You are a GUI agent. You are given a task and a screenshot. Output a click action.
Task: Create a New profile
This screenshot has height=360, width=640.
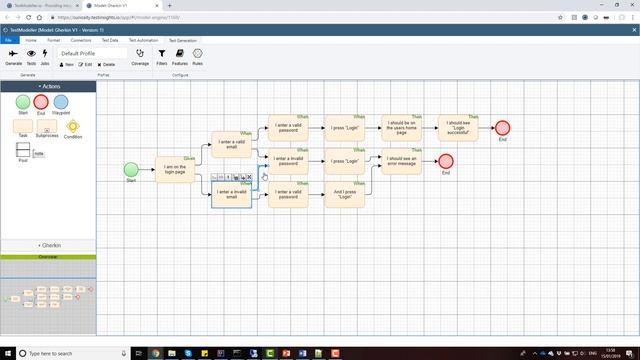(x=67, y=64)
